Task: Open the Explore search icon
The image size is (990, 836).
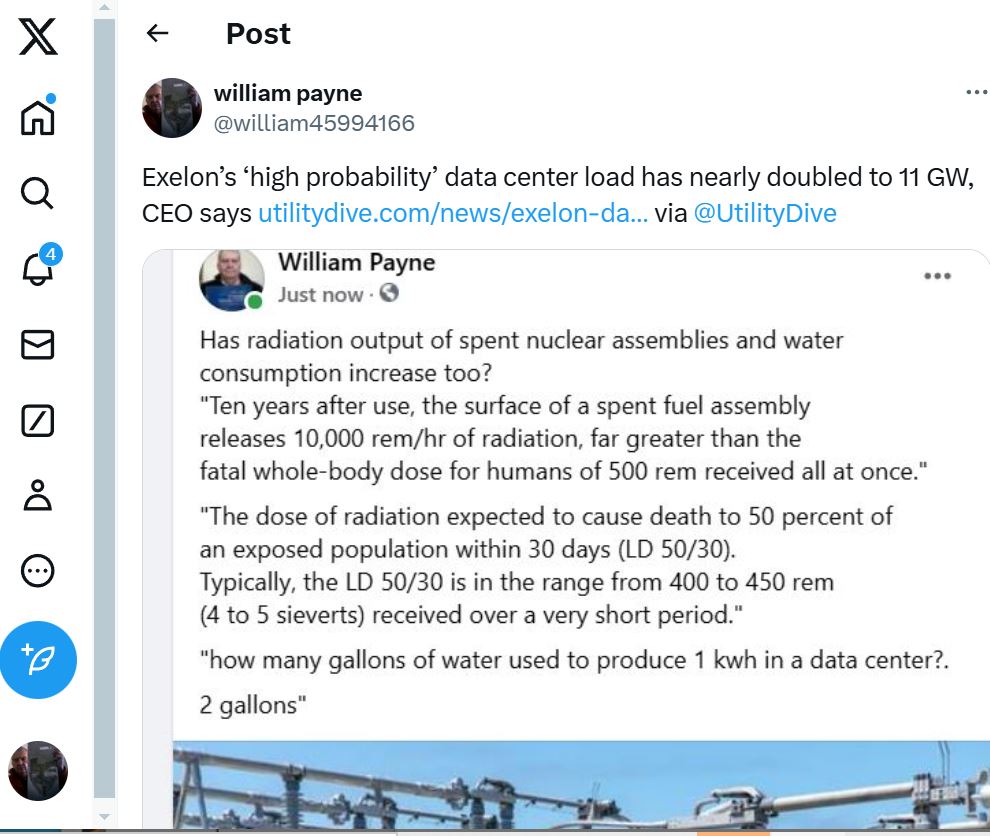Action: click(x=37, y=193)
